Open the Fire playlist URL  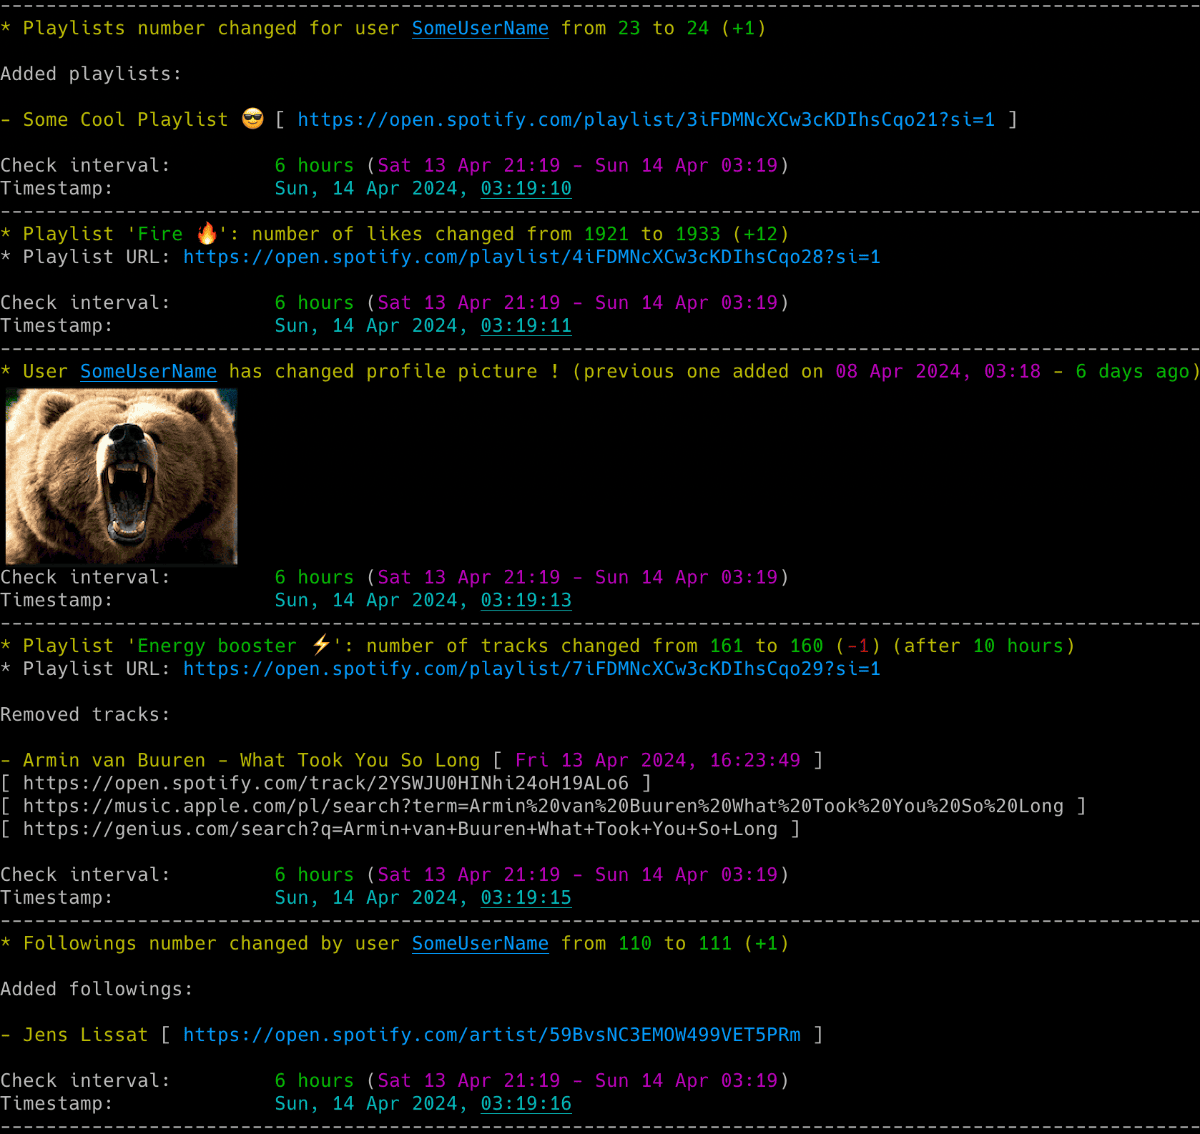point(531,256)
